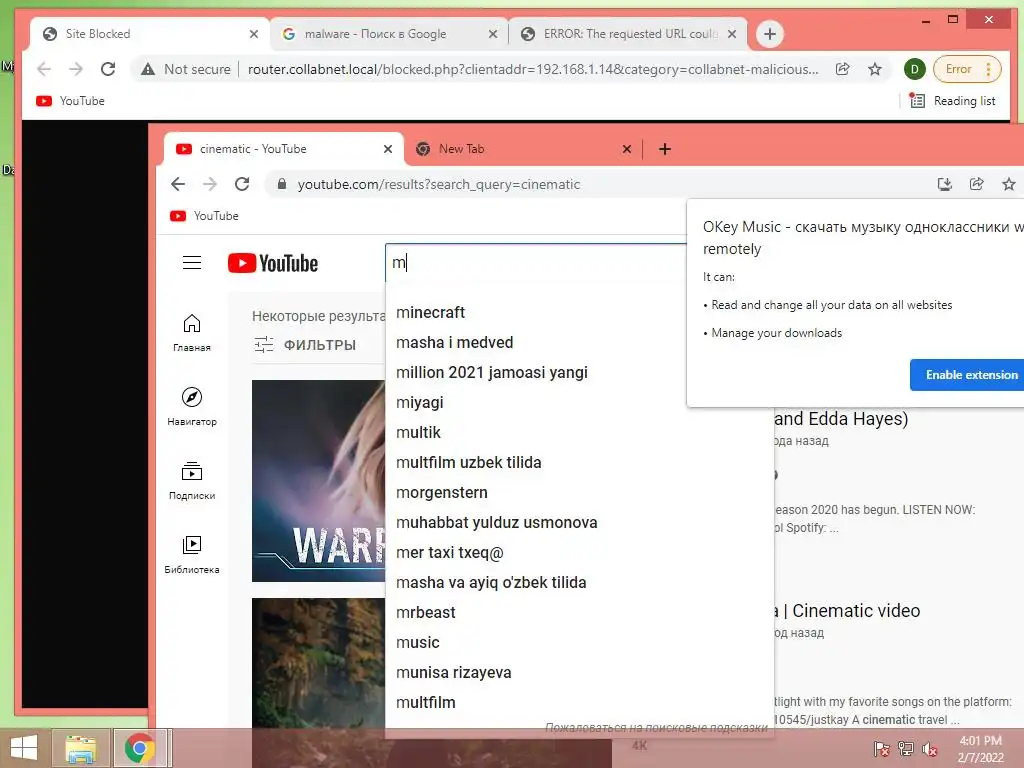Click the lock icon beside youtube.com URL

click(x=281, y=184)
